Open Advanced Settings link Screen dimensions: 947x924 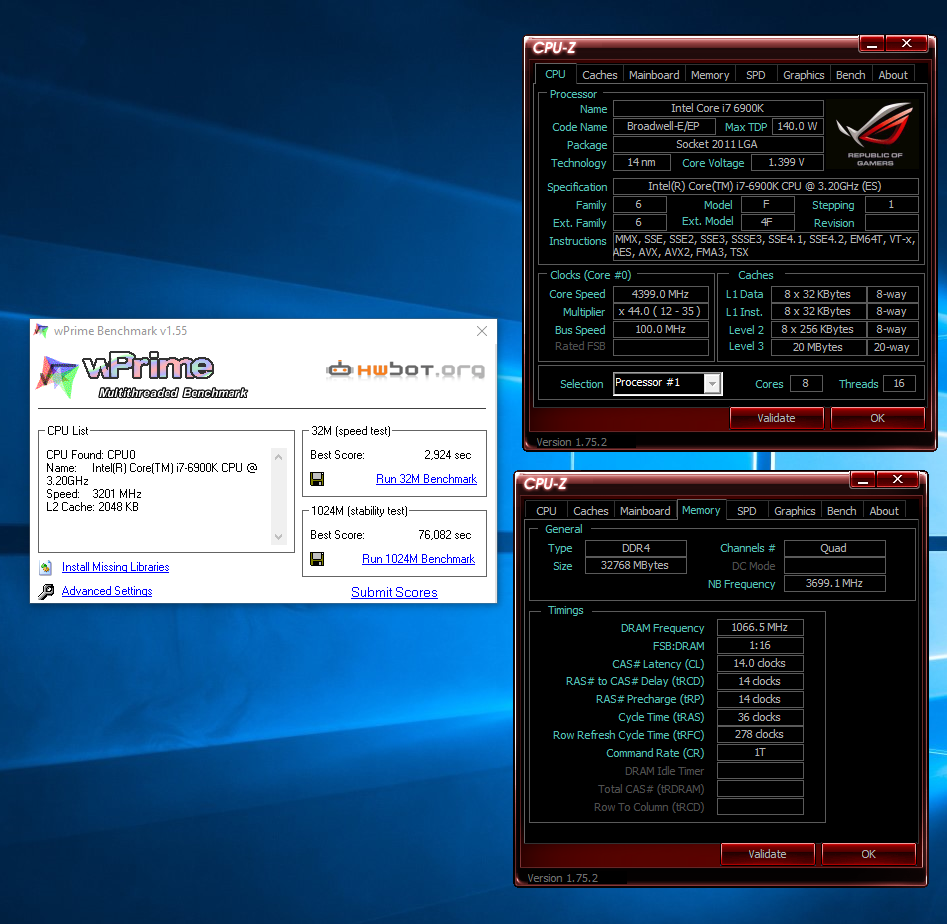[x=107, y=591]
